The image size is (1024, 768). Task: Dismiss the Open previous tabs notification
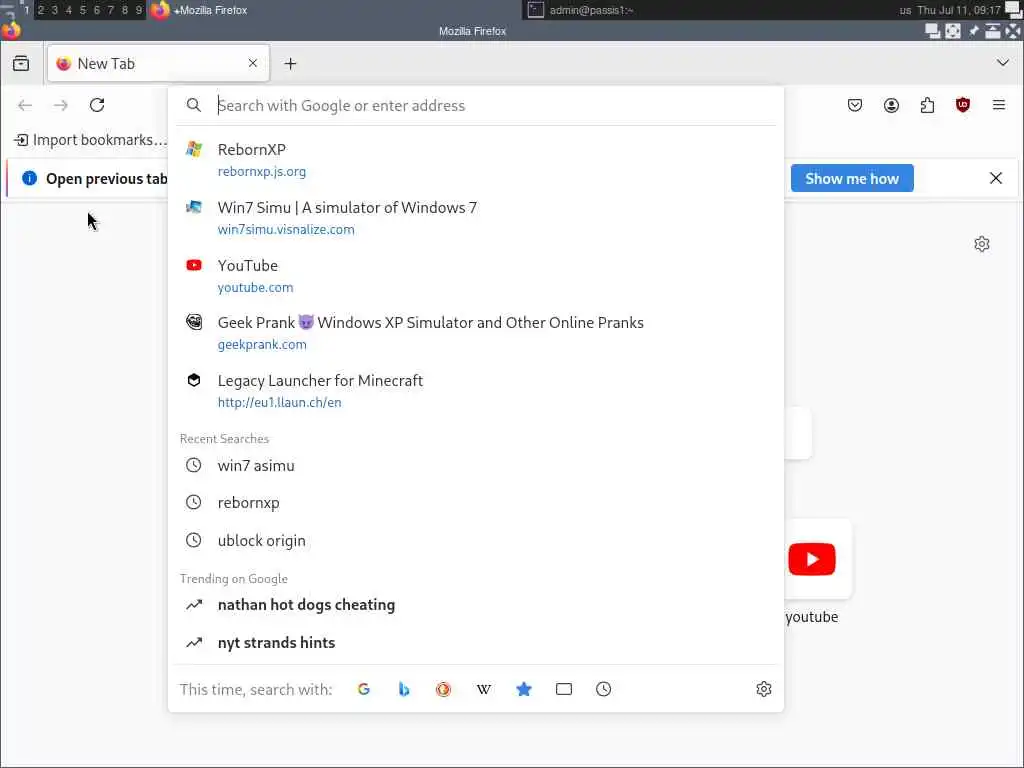coord(995,178)
